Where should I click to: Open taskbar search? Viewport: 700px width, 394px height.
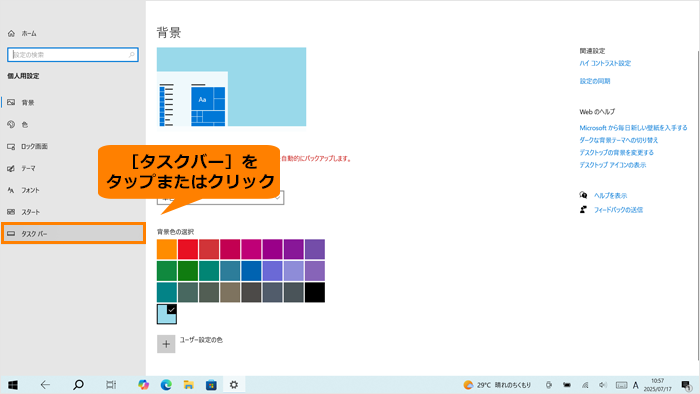tap(78, 385)
